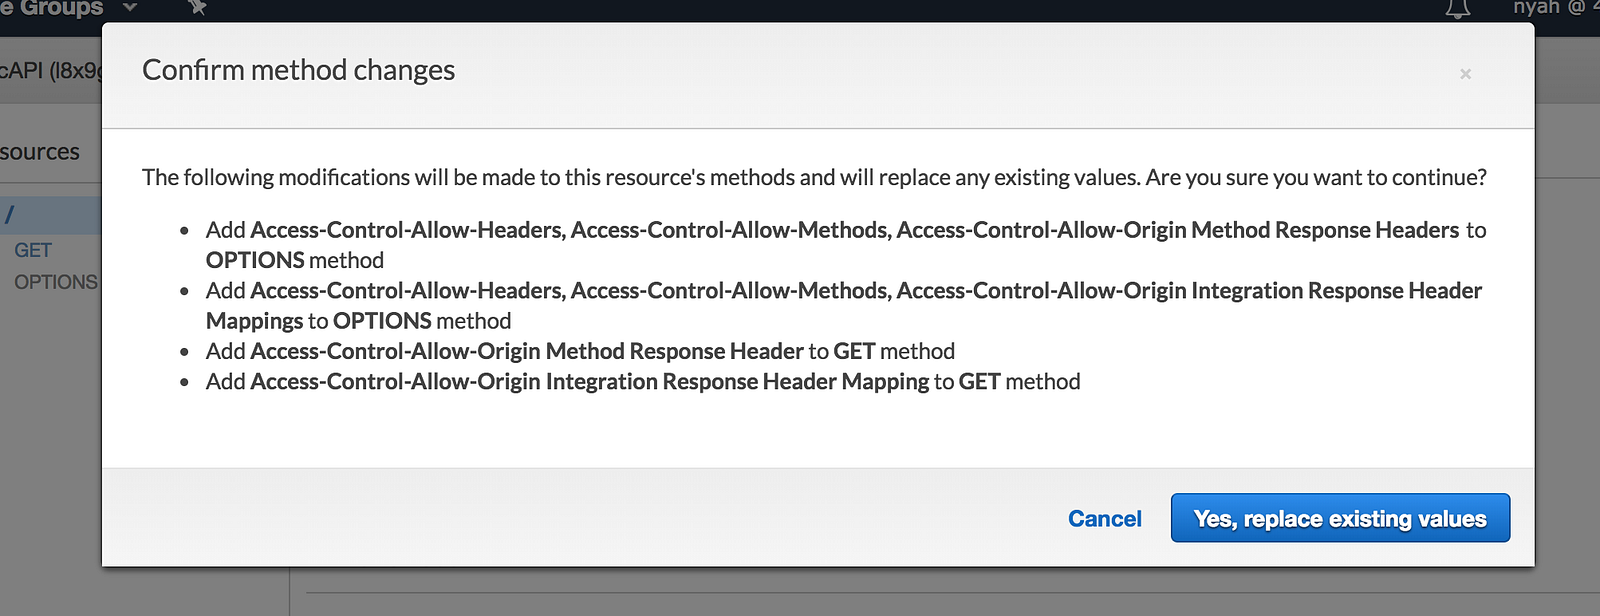1600x616 pixels.
Task: Click bullet about GET Method Response Header
Action: (580, 351)
